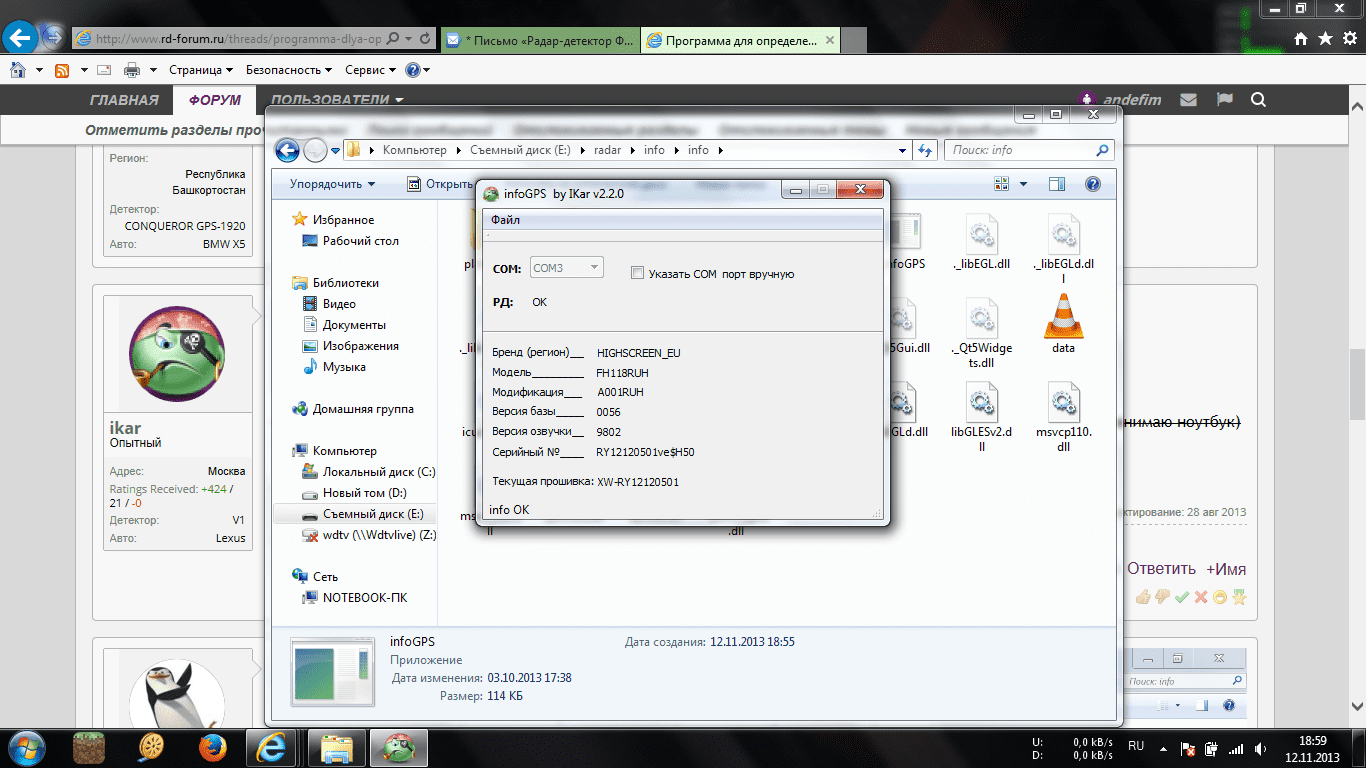This screenshot has width=1366, height=768.
Task: Click the Компьютер breadcrumb in address bar
Action: (414, 150)
